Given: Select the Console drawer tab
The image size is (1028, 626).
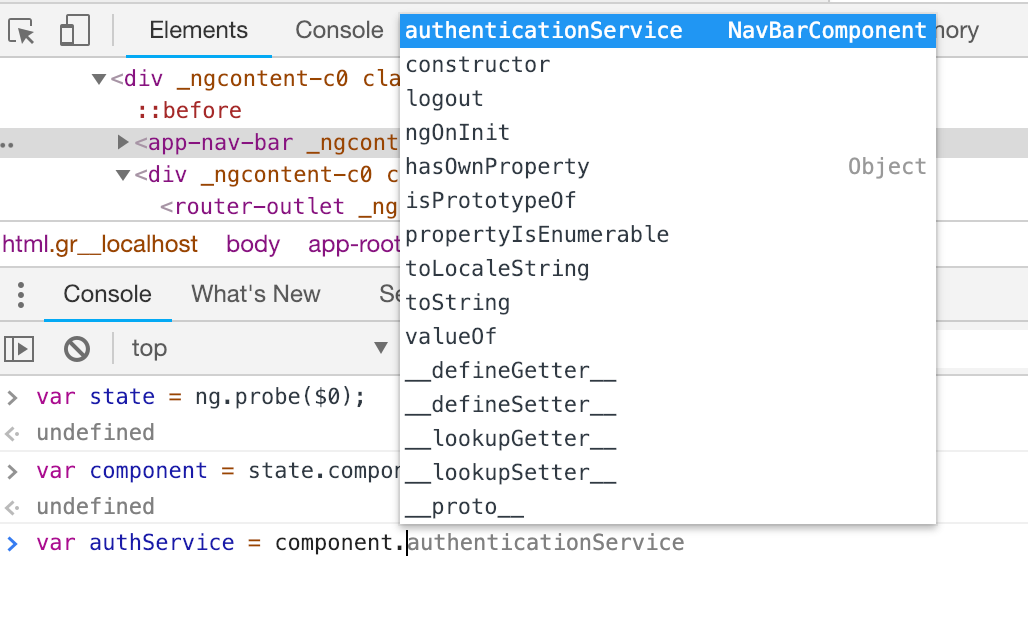Looking at the screenshot, I should click(107, 294).
